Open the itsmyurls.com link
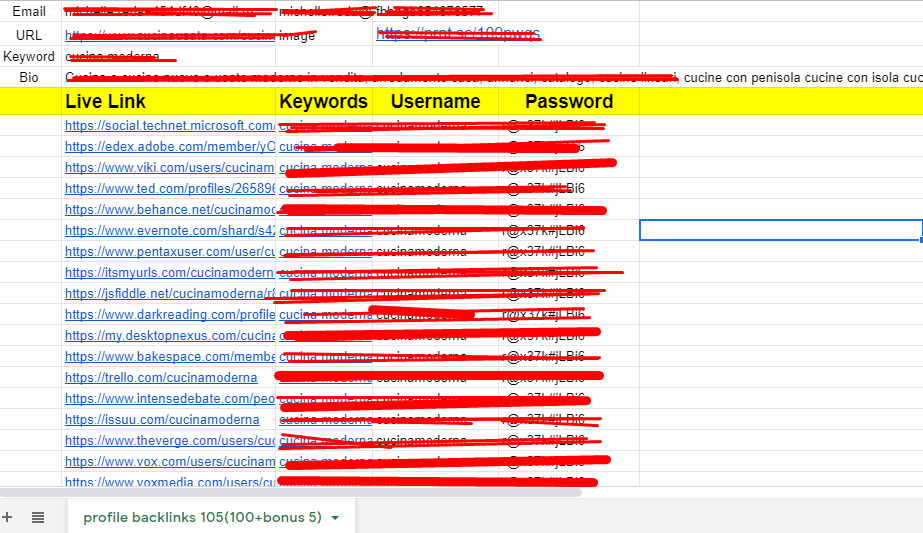The height and width of the screenshot is (533, 923). pos(169,273)
